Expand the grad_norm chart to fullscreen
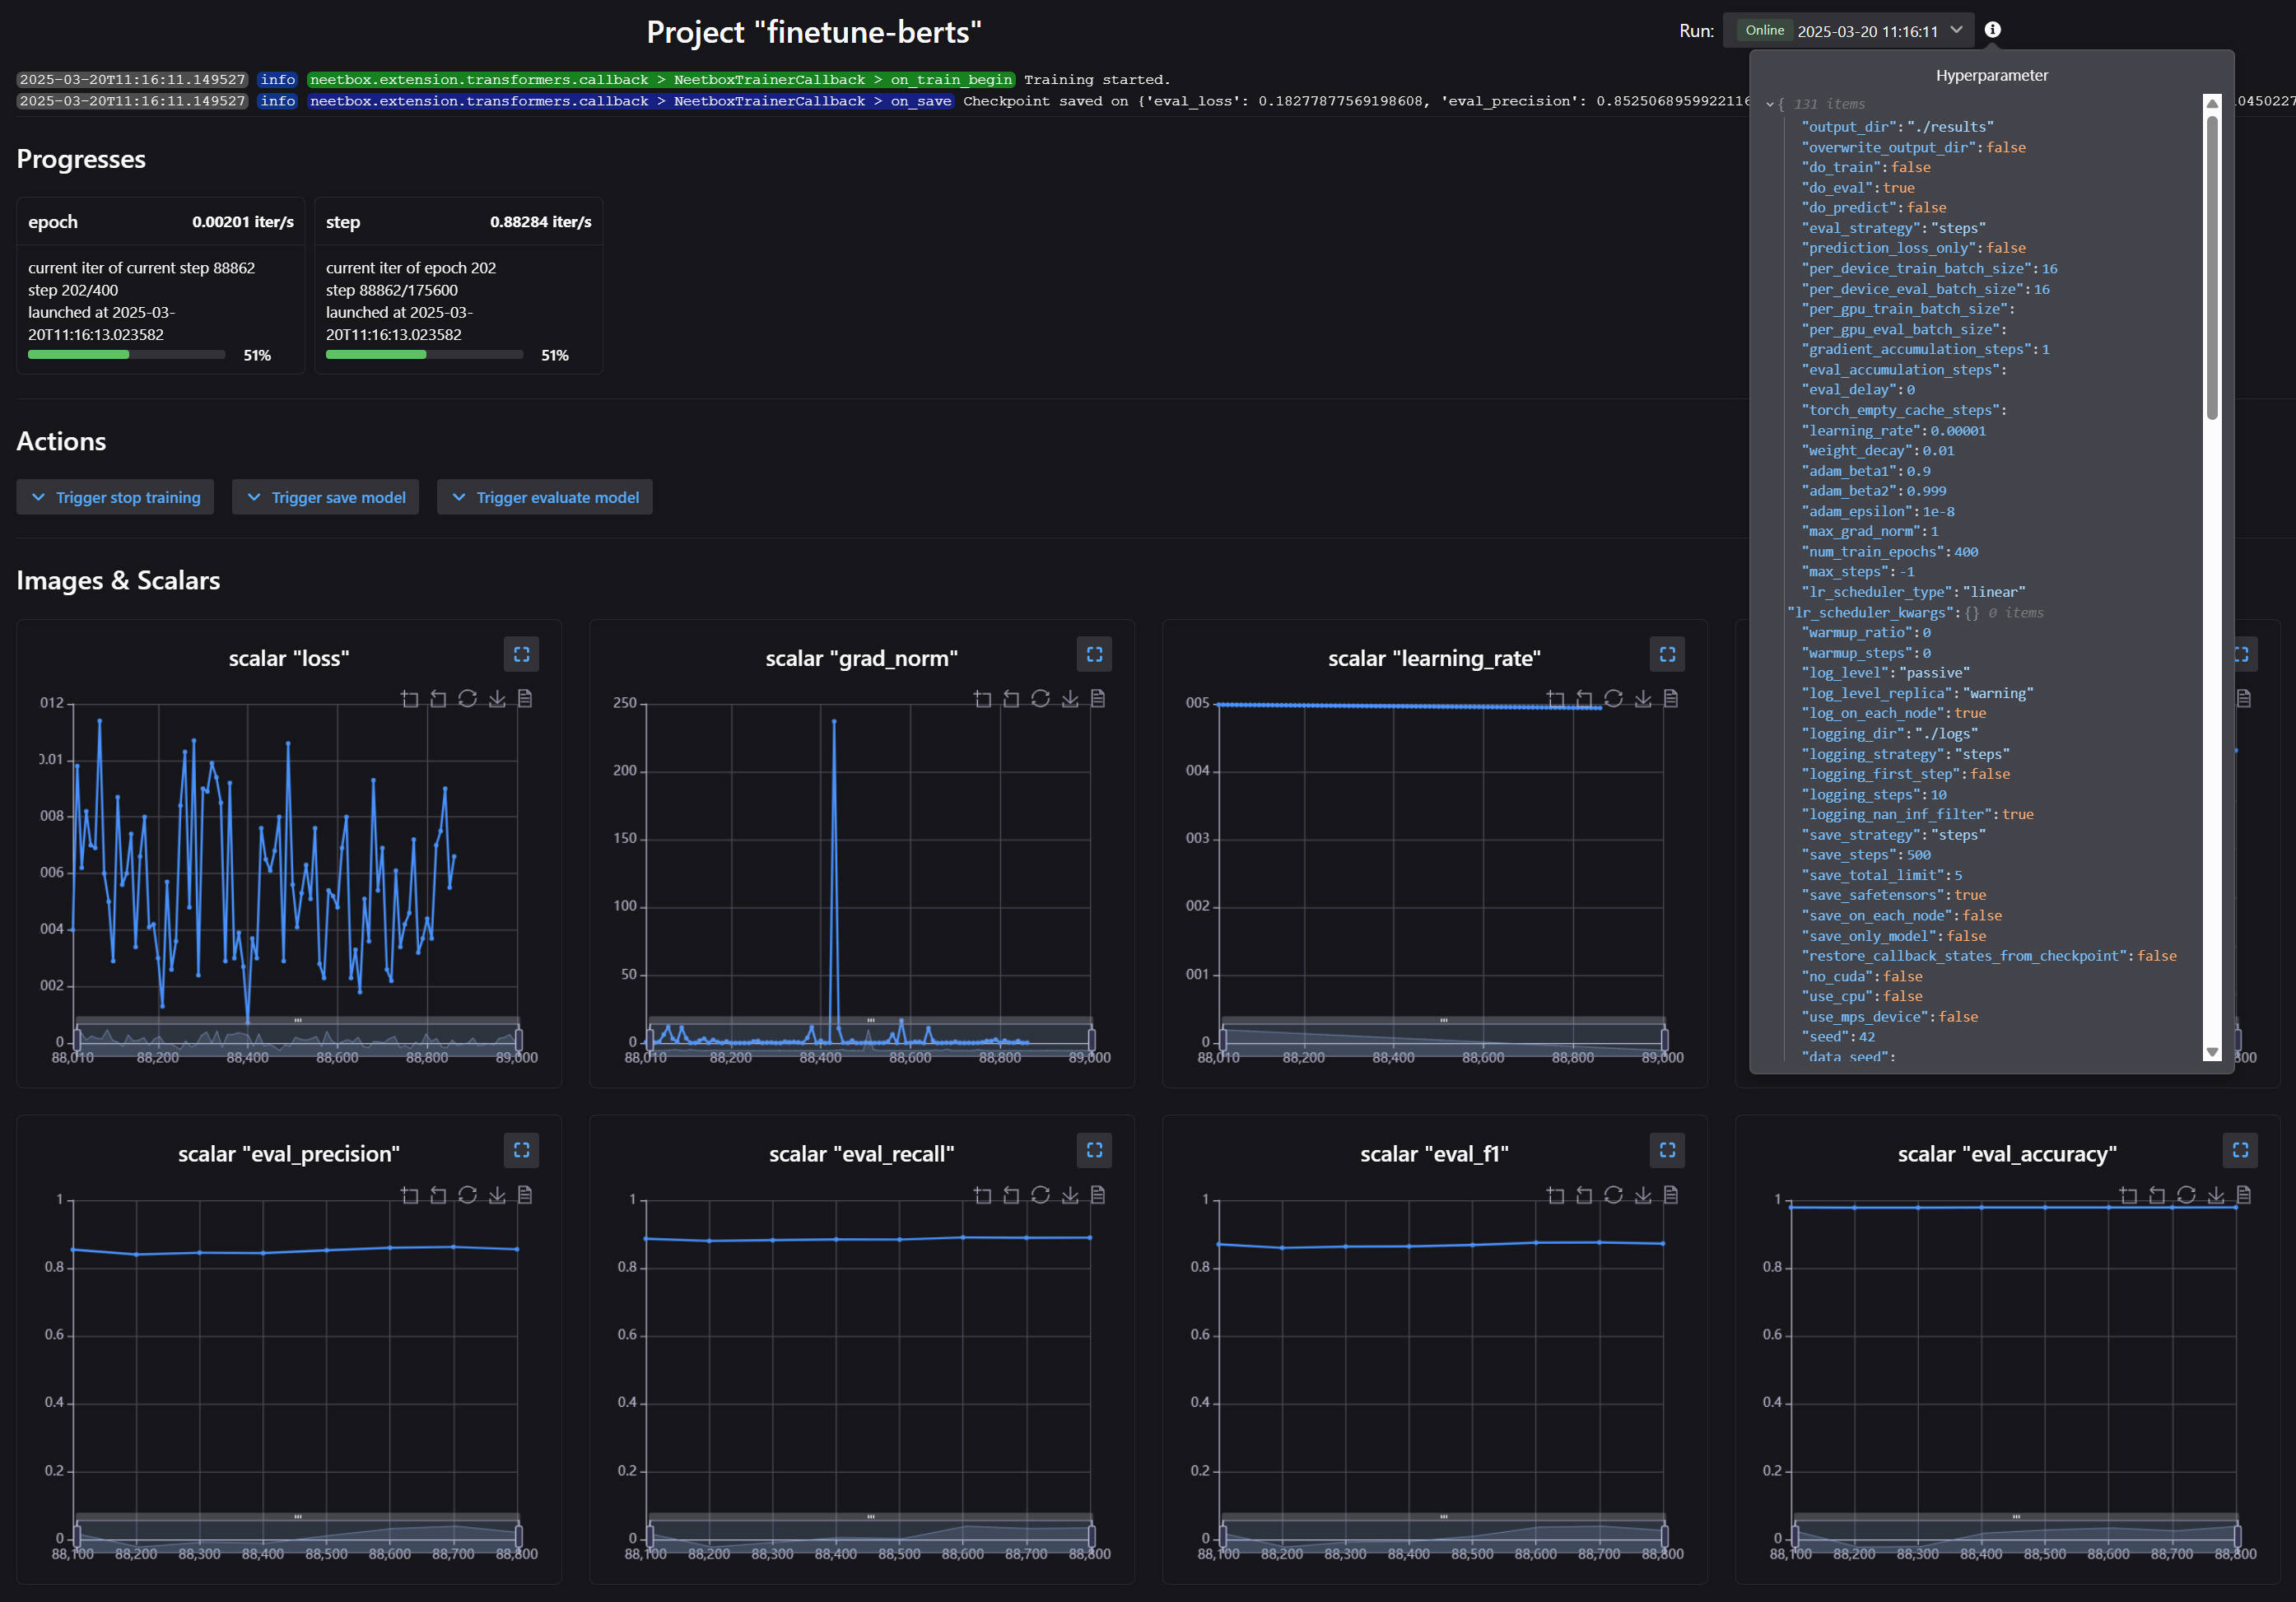2296x1602 pixels. [1094, 654]
